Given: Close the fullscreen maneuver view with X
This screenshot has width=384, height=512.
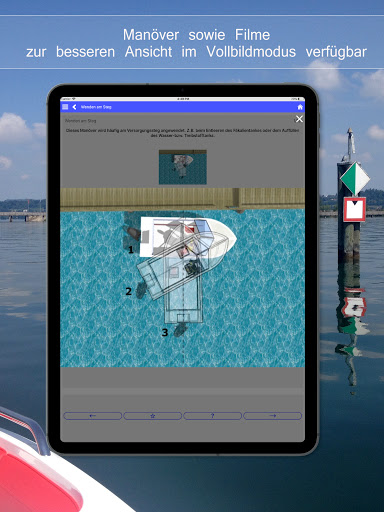Looking at the screenshot, I should (x=299, y=119).
